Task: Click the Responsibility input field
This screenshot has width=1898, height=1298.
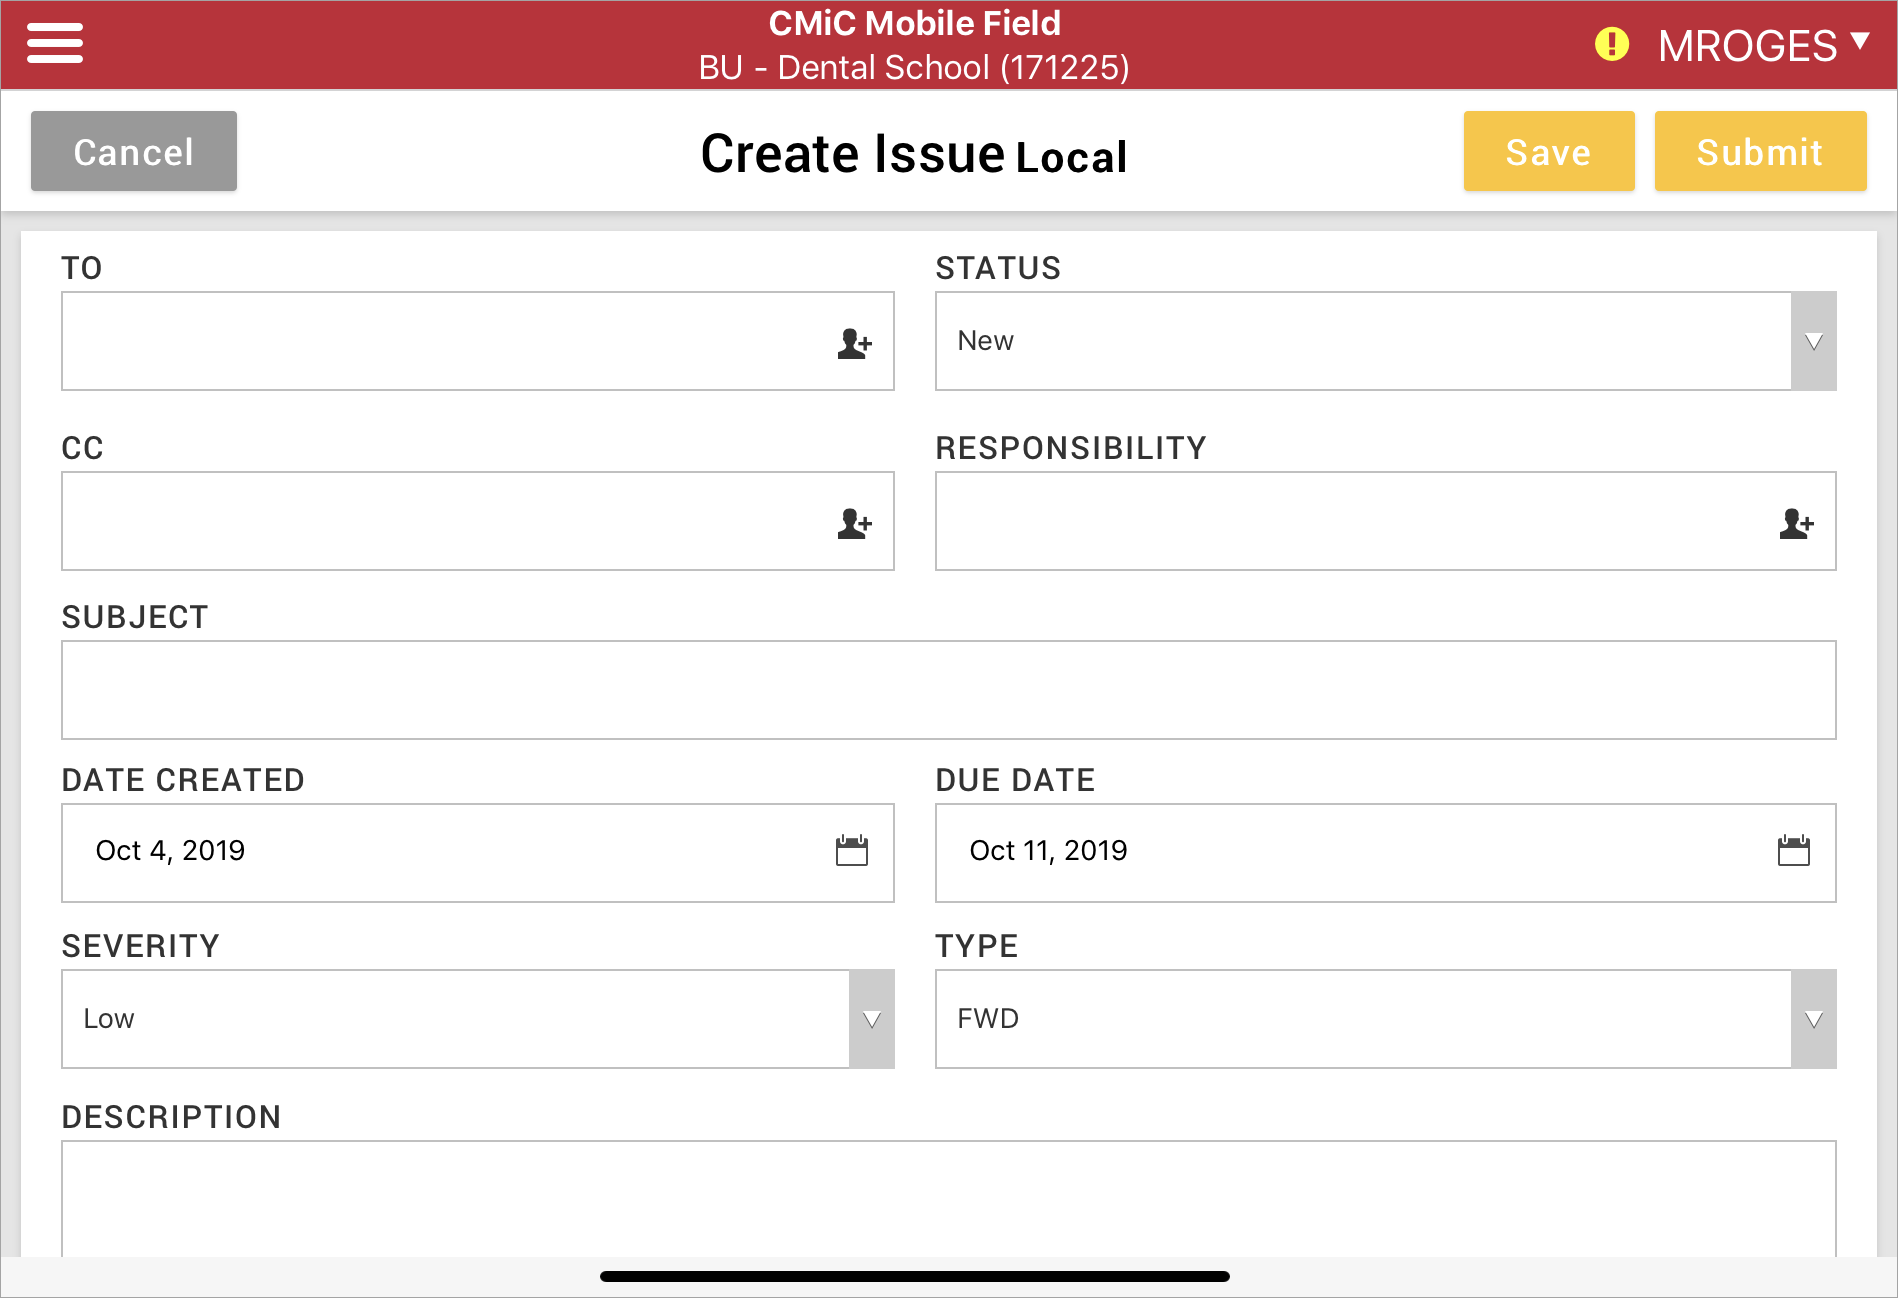Action: tap(1350, 522)
